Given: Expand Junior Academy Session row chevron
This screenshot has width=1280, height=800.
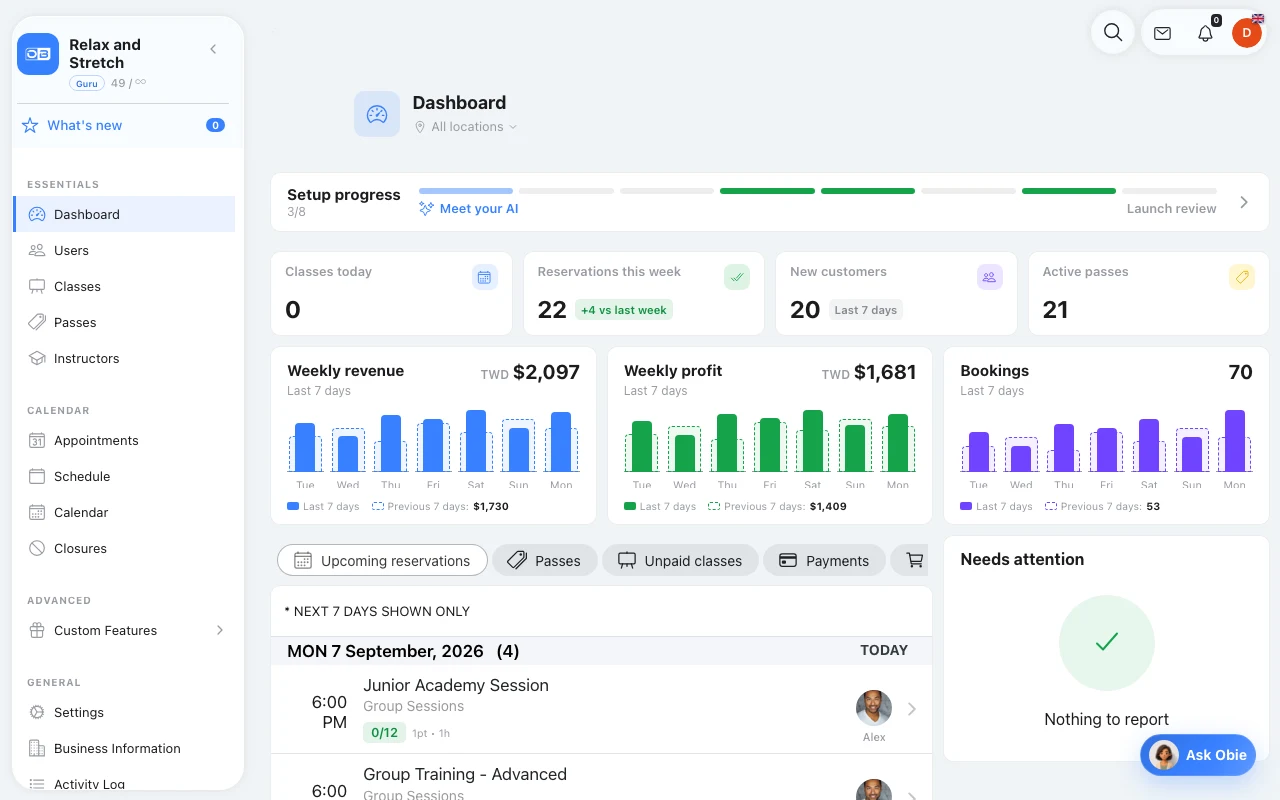Looking at the screenshot, I should click(912, 709).
